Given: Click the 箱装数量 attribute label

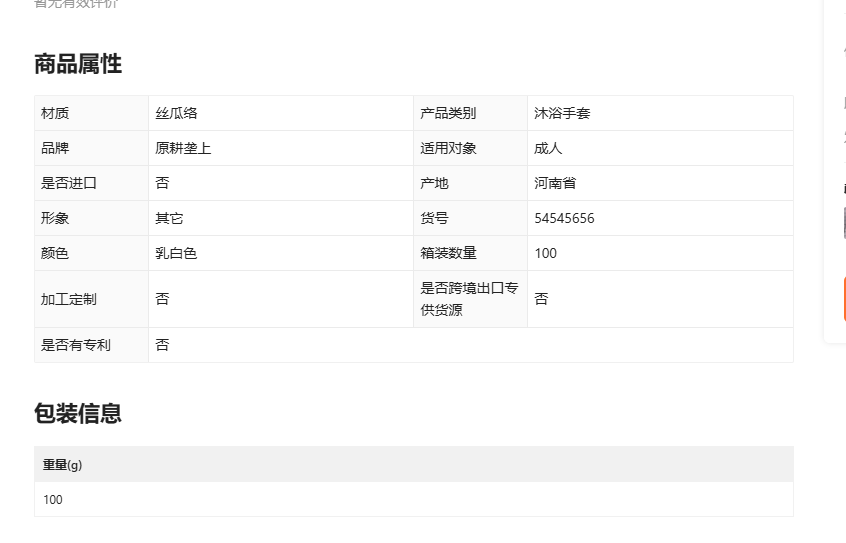Looking at the screenshot, I should [448, 253].
